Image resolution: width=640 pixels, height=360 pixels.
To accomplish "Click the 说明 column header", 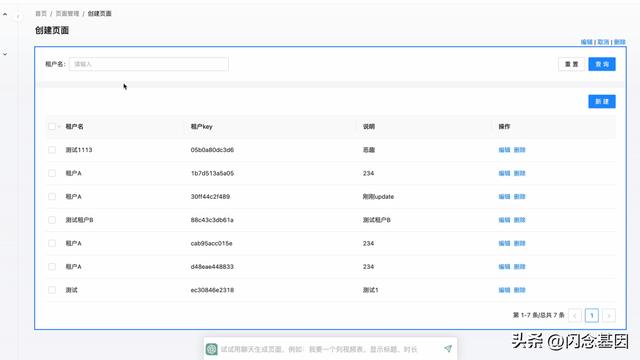I will tap(369, 127).
